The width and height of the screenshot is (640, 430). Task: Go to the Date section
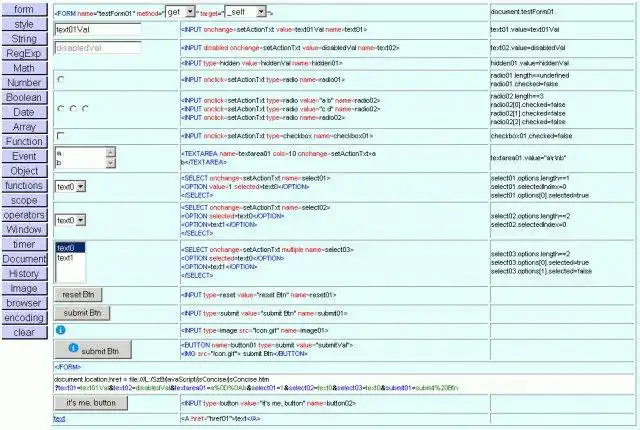tap(24, 112)
